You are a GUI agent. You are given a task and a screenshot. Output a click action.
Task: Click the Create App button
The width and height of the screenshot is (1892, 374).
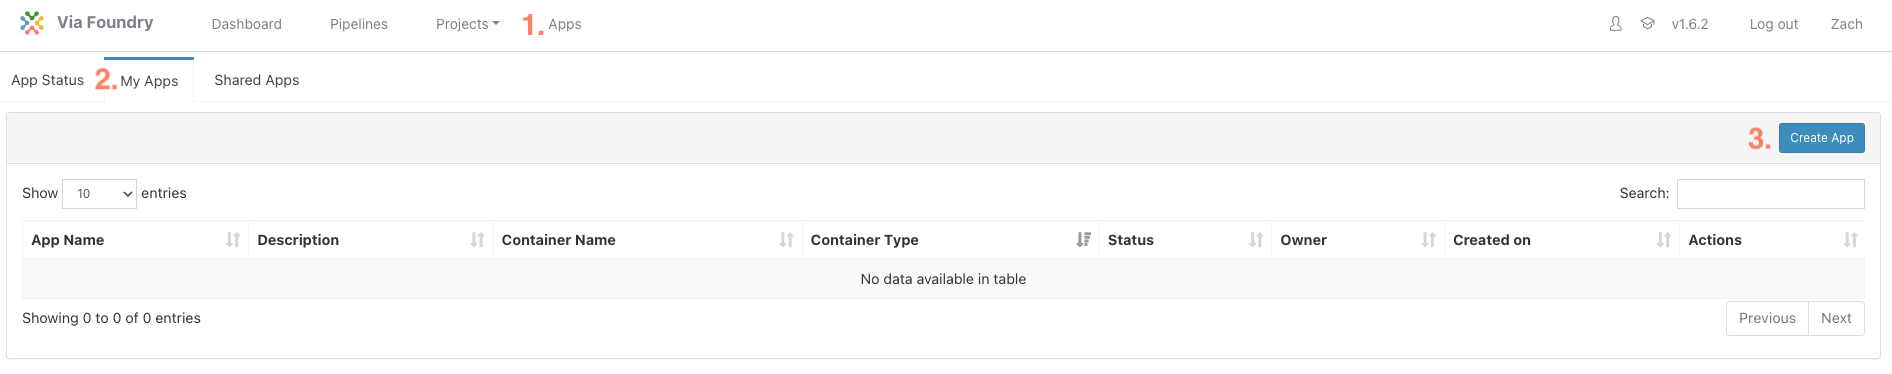[1821, 138]
